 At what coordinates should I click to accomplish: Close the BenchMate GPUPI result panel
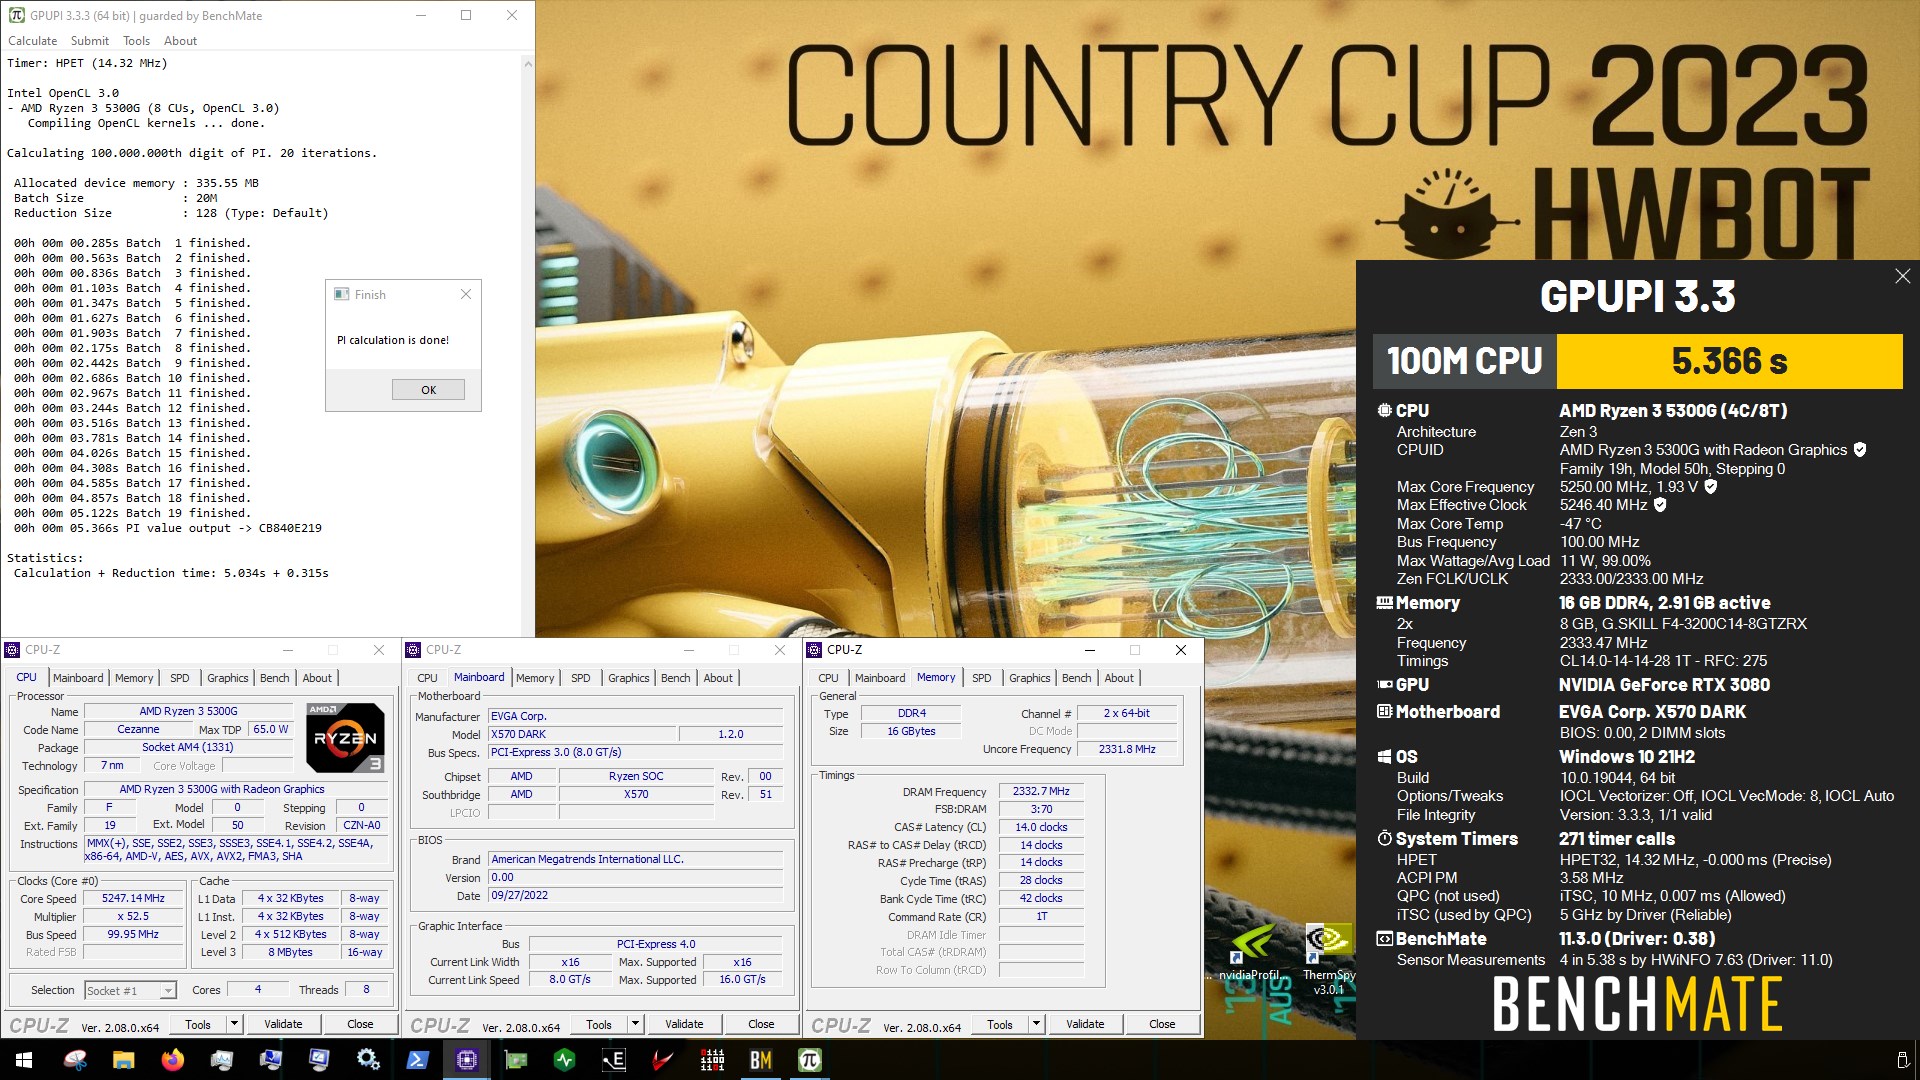pyautogui.click(x=1902, y=276)
